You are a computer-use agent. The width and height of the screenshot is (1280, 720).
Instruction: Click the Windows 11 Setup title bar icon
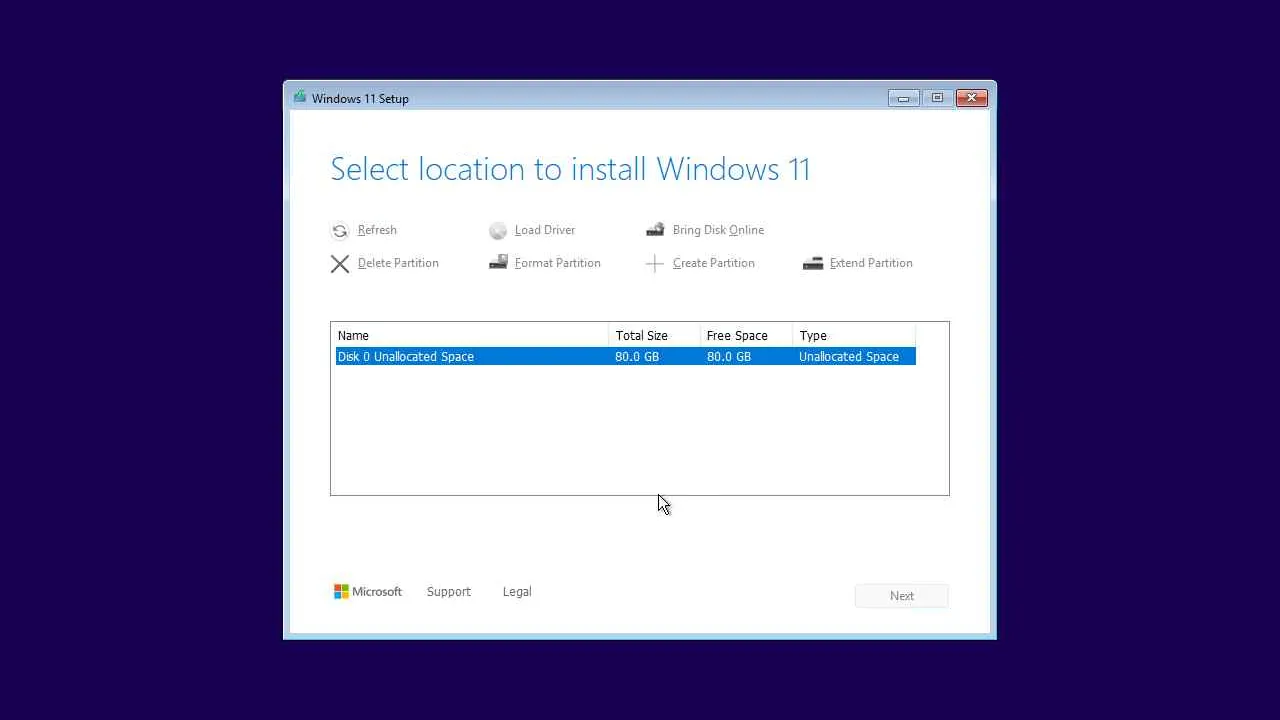[300, 97]
